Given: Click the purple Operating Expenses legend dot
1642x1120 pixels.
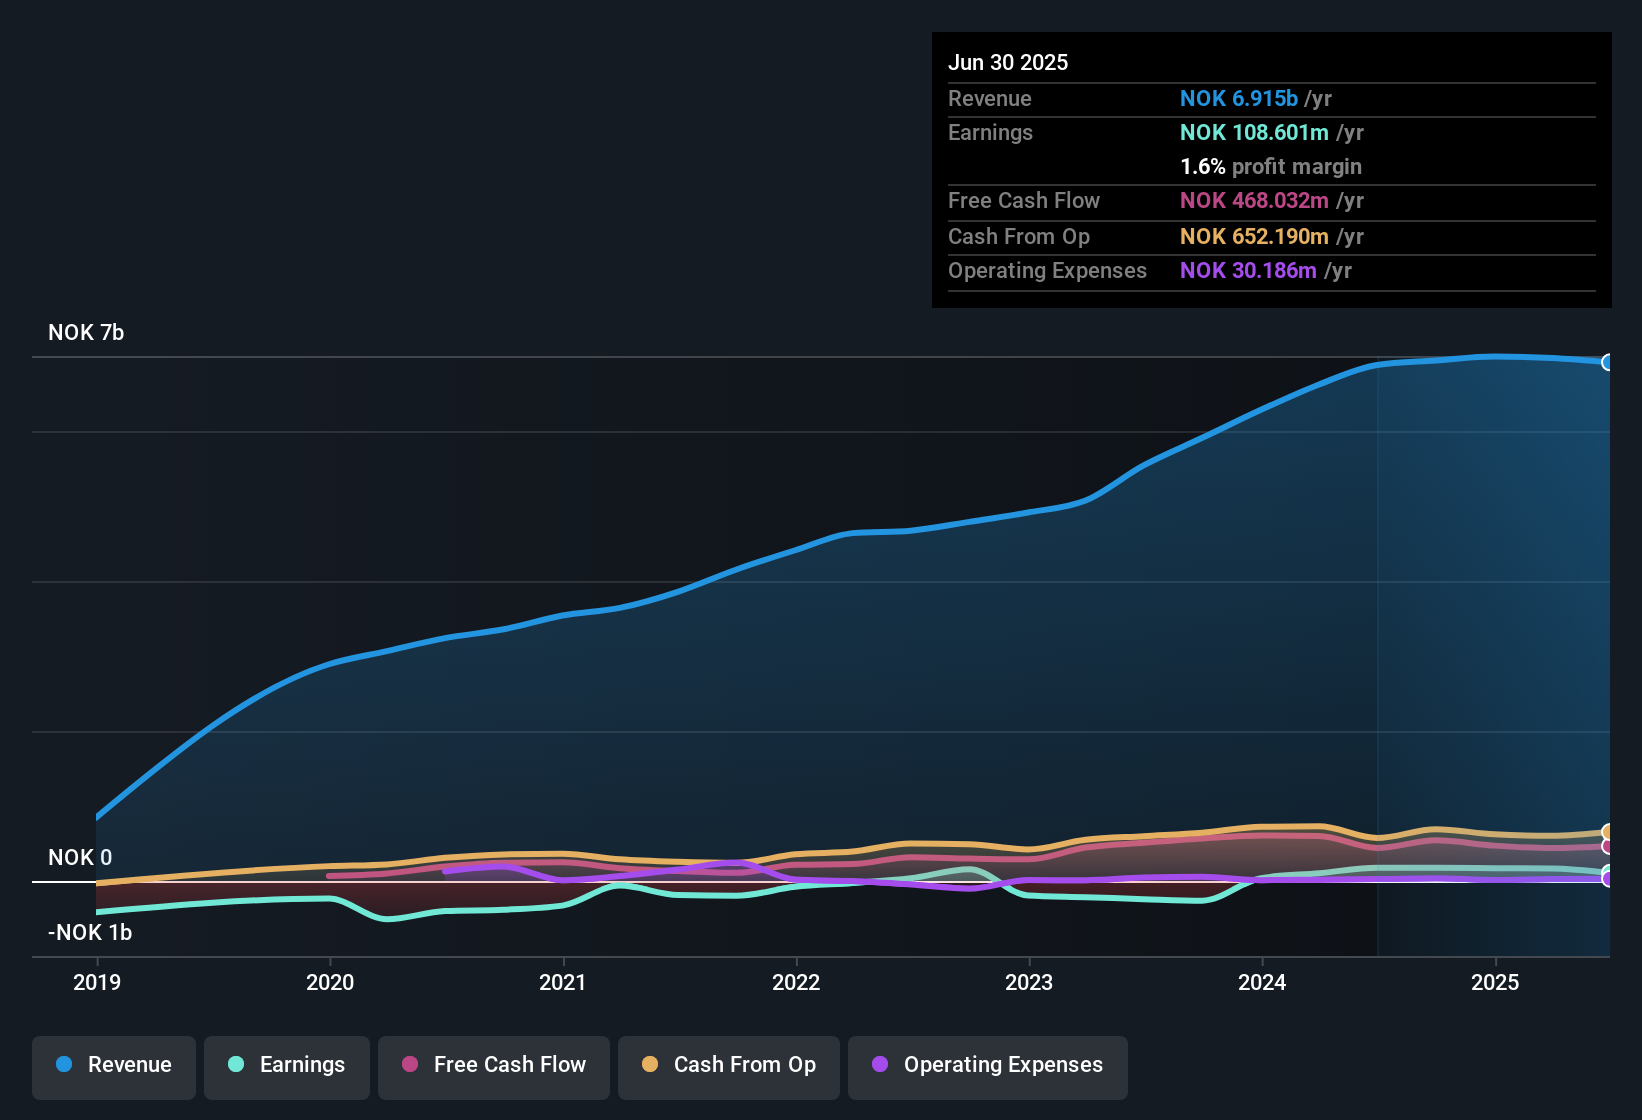Looking at the screenshot, I should (880, 1064).
